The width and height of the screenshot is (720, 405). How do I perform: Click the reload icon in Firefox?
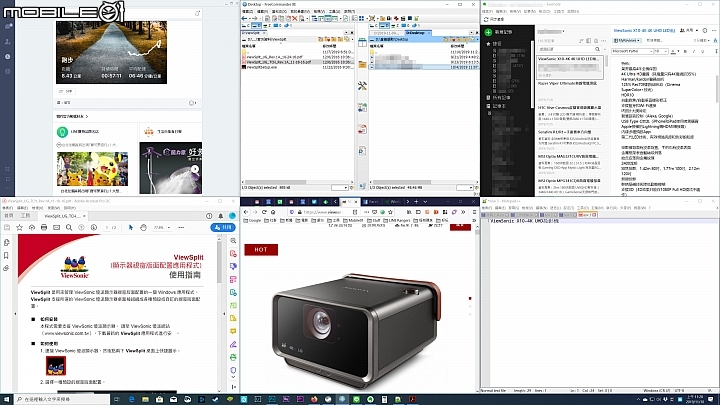(264, 212)
